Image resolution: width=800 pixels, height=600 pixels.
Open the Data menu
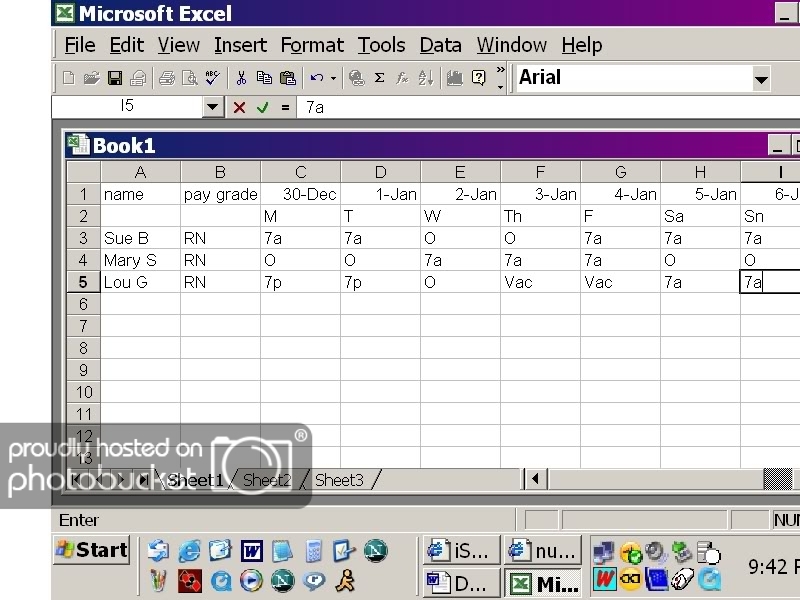440,45
